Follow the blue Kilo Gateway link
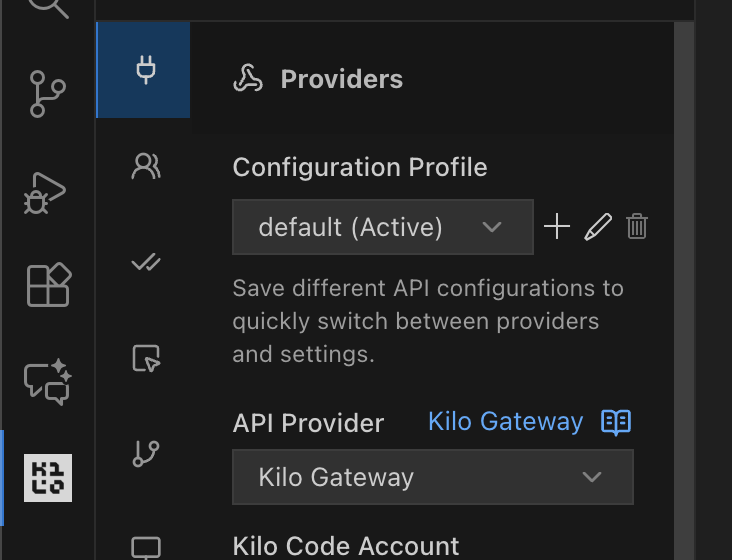Screen dimensions: 732x560 505,422
